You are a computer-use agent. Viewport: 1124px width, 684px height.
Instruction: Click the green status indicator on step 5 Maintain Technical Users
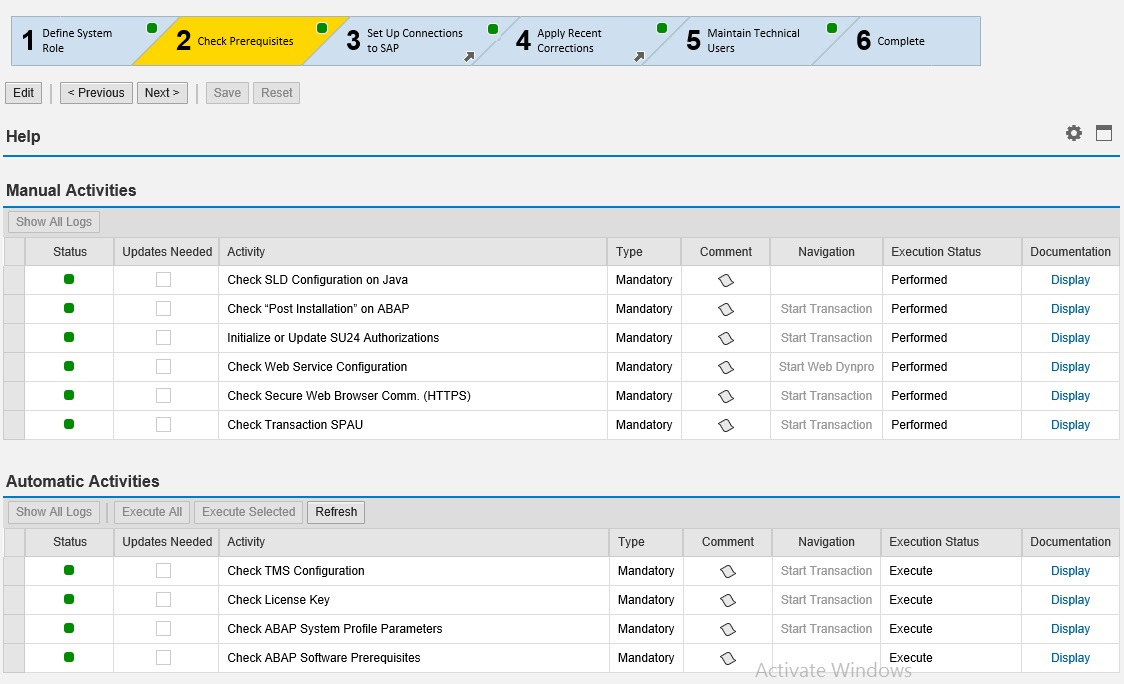(x=832, y=28)
